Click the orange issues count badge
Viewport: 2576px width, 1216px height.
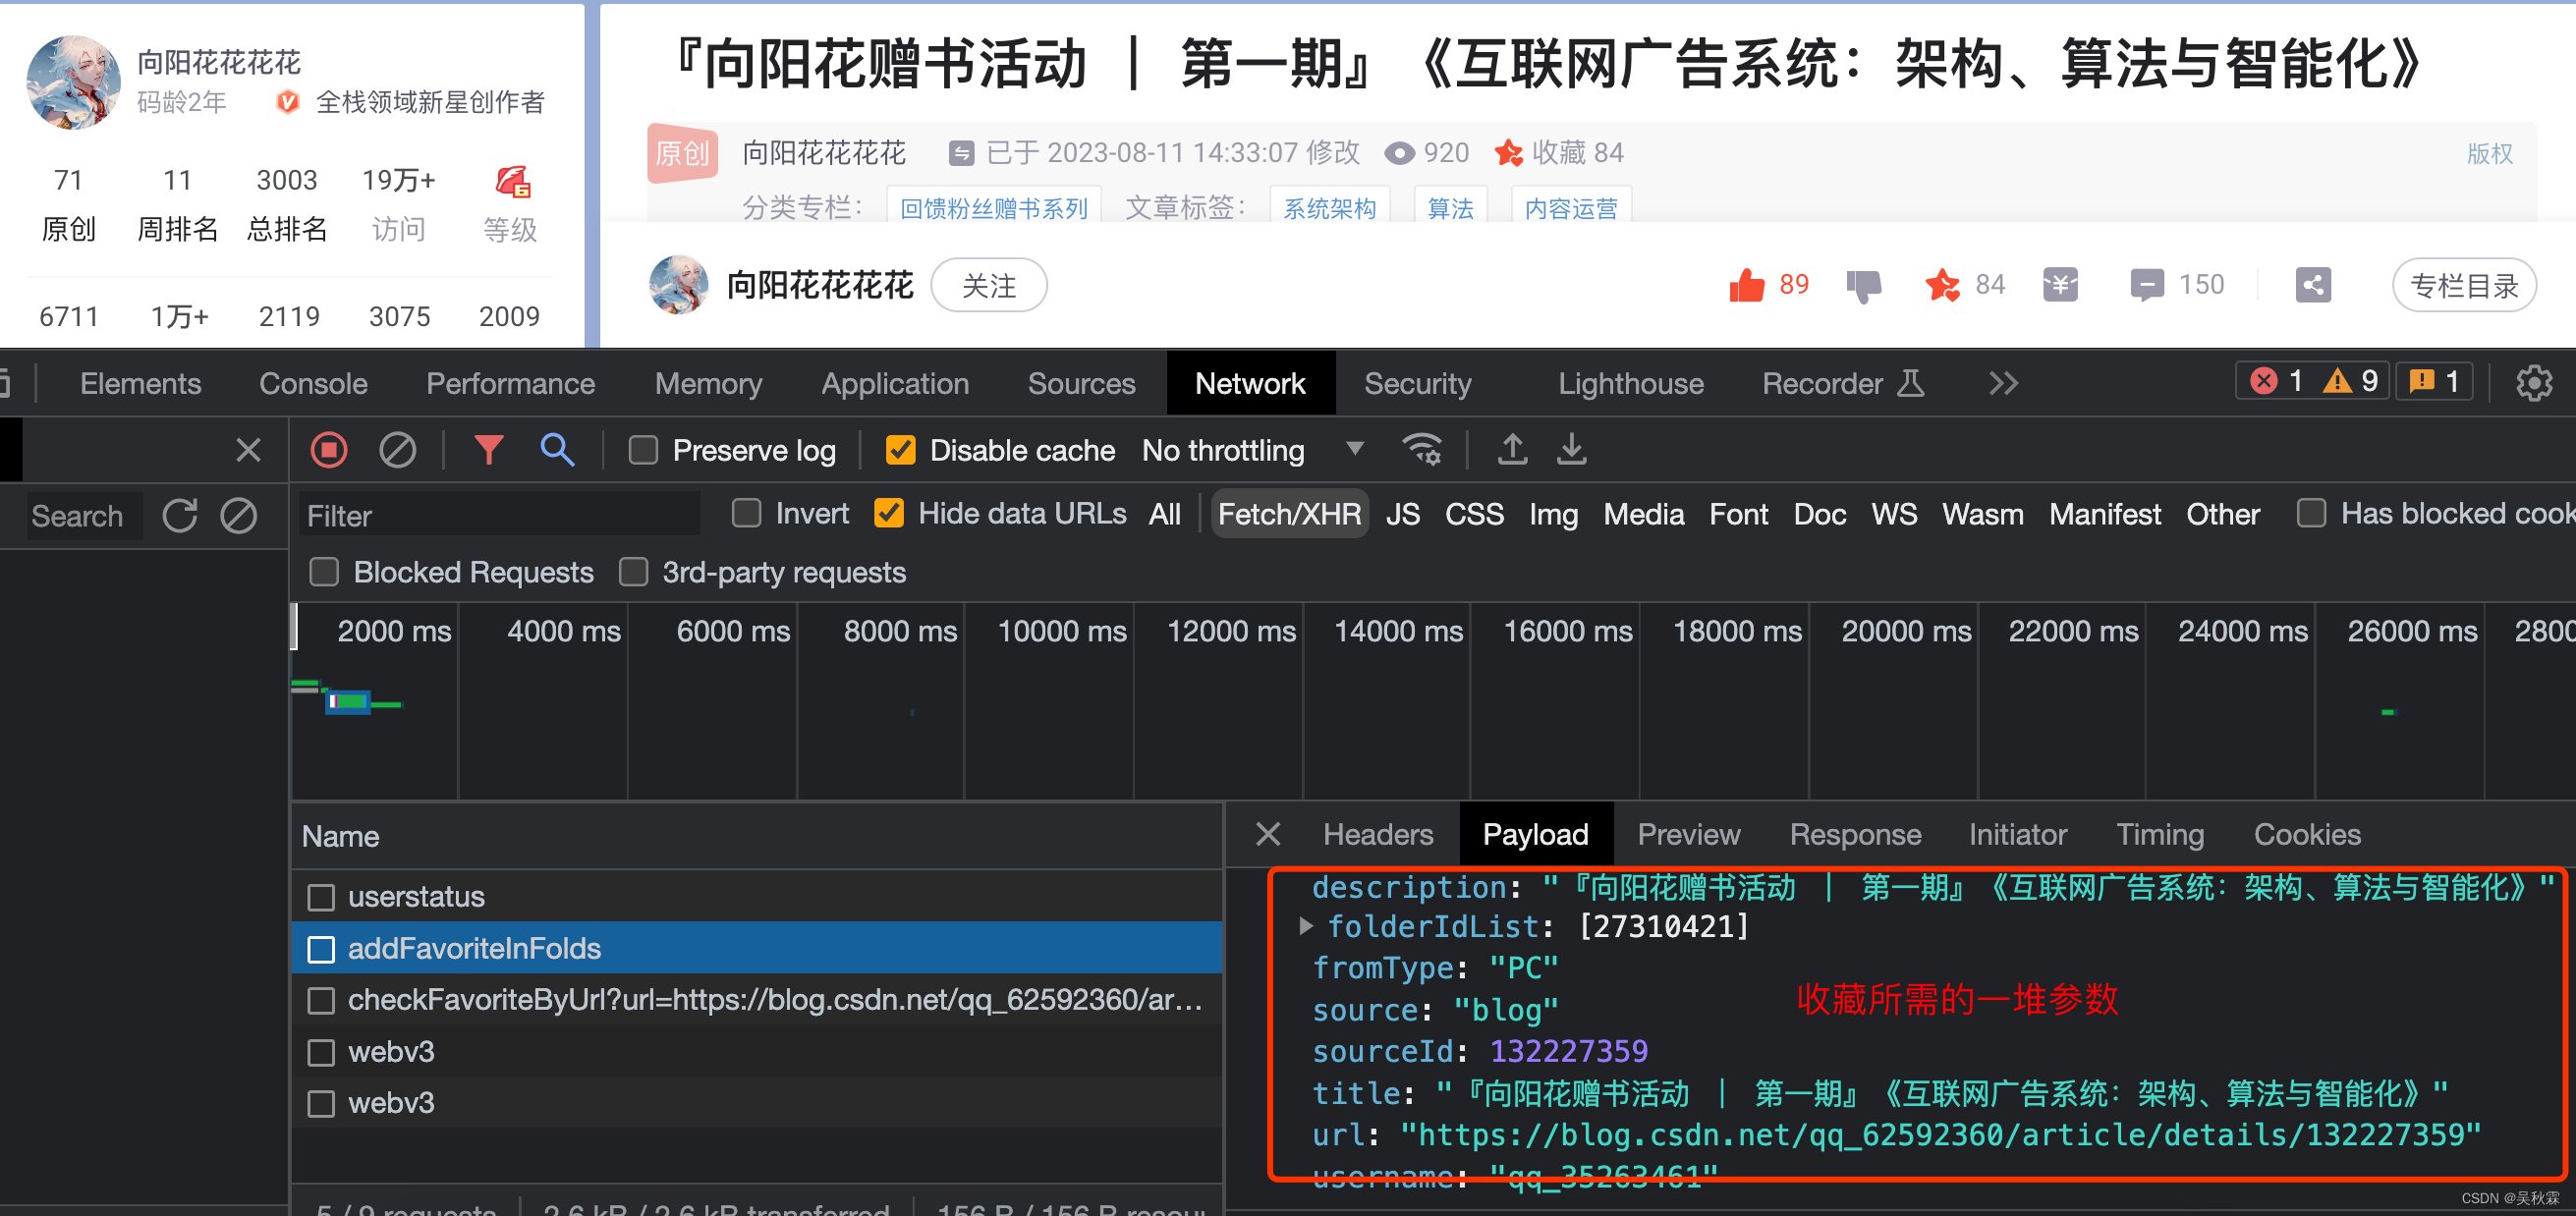[2433, 381]
